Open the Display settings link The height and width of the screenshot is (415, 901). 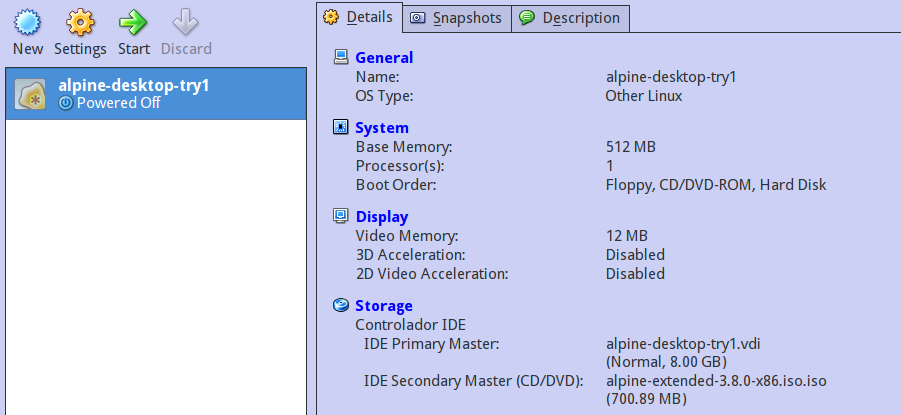click(x=382, y=217)
